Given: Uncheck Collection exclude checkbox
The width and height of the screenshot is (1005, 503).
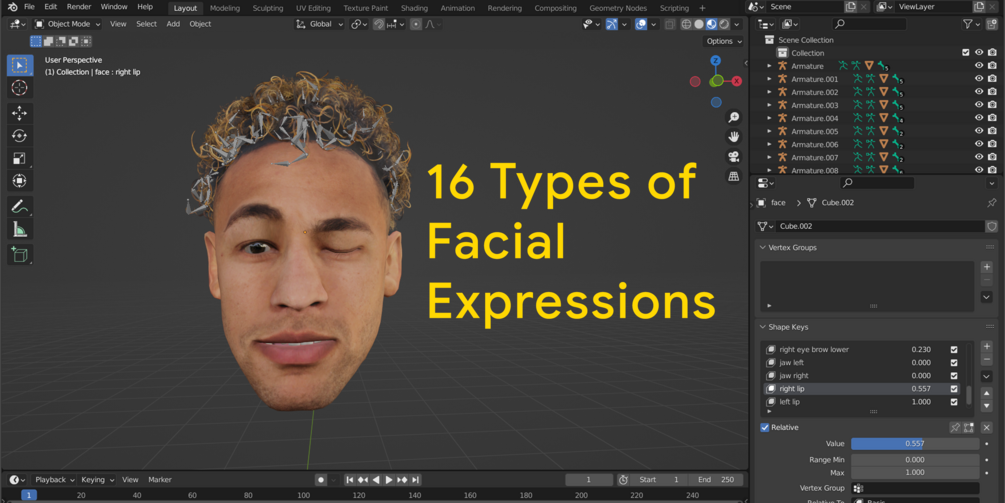Looking at the screenshot, I should pos(966,53).
